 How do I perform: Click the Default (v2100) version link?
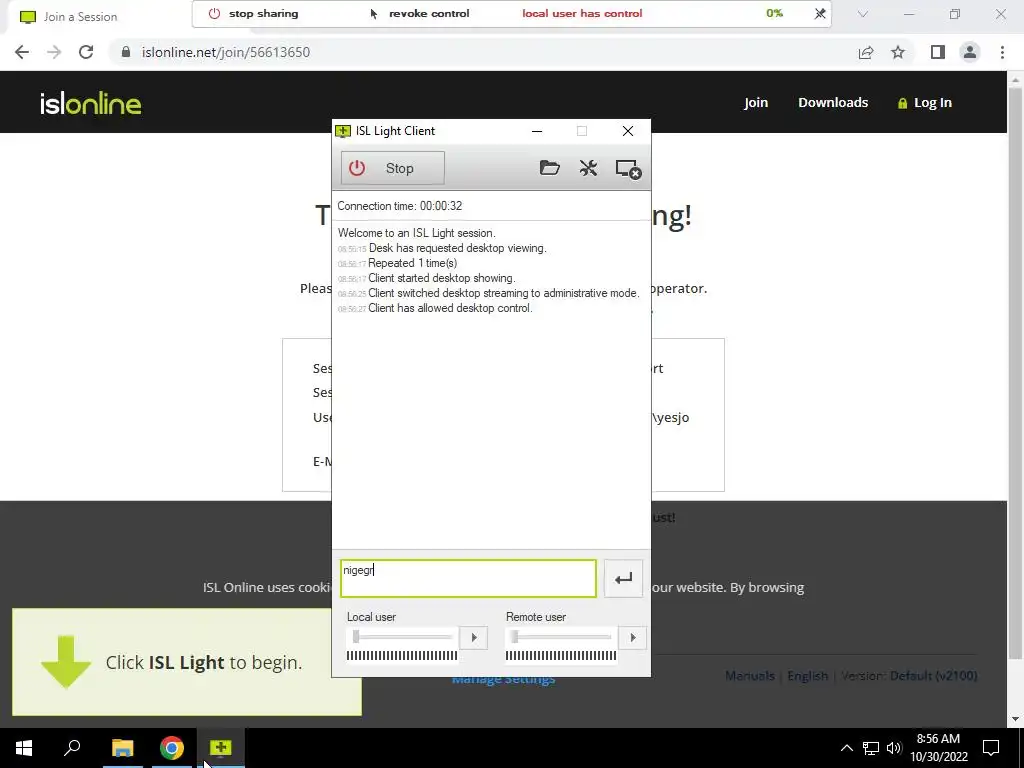pos(933,676)
